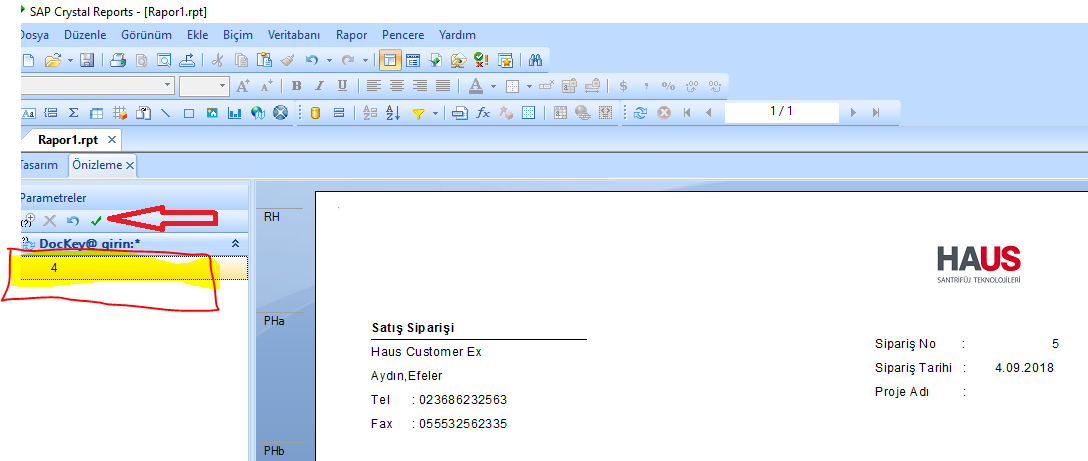
Task: Switch to the Tasarım tab
Action: (38, 165)
